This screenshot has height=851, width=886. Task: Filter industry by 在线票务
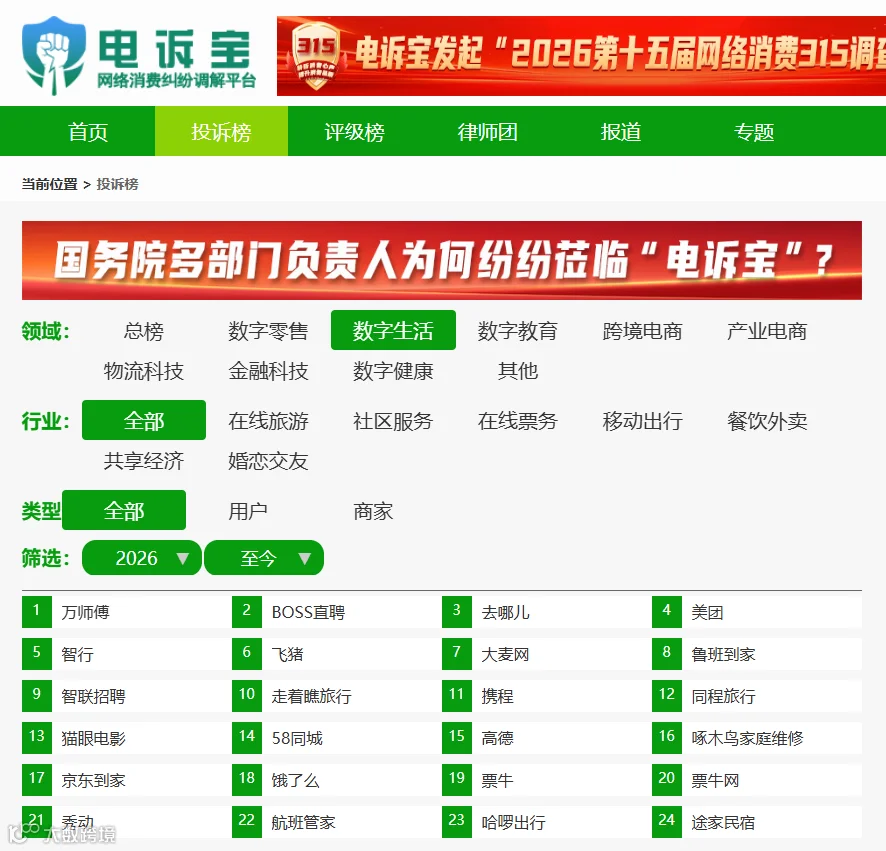[x=518, y=421]
